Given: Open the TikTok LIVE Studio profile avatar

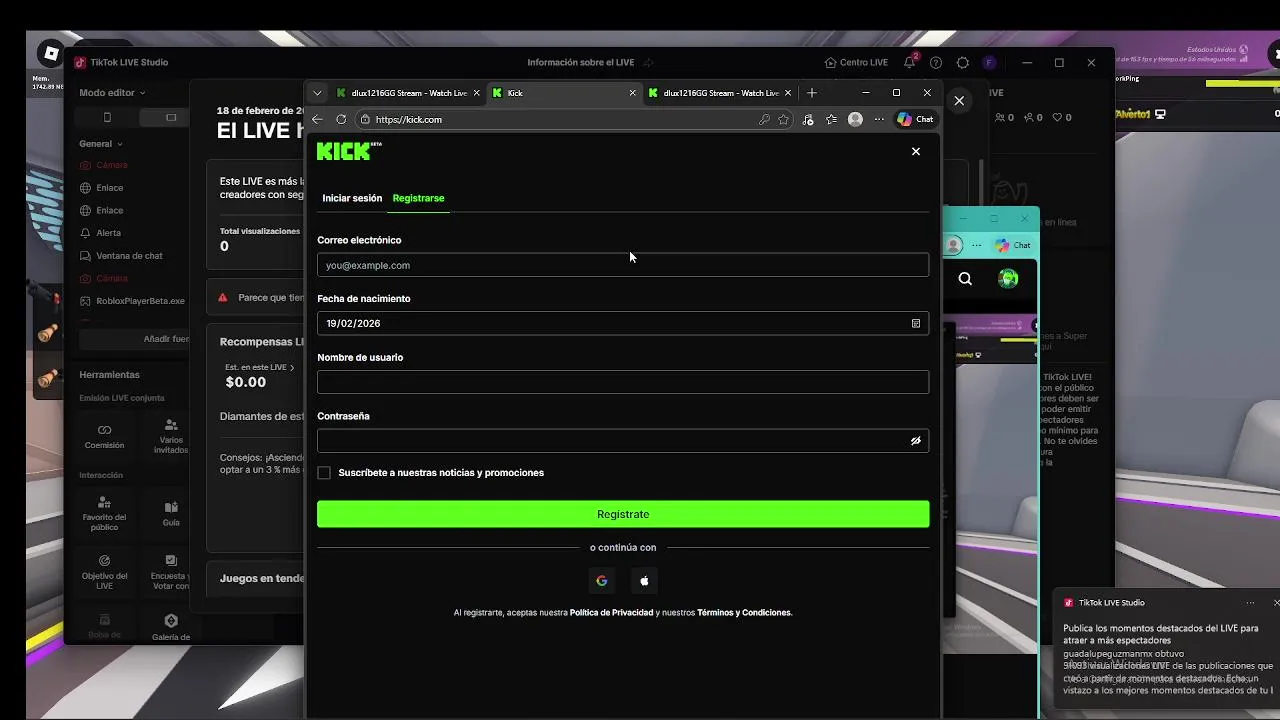Looking at the screenshot, I should click(990, 62).
